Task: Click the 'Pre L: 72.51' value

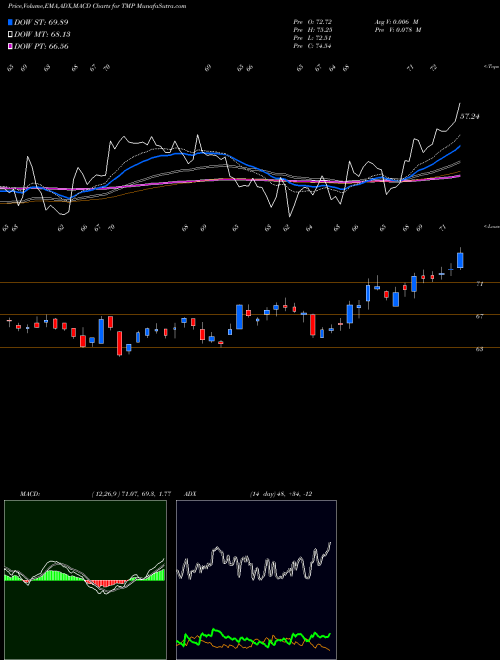Action: [312, 38]
